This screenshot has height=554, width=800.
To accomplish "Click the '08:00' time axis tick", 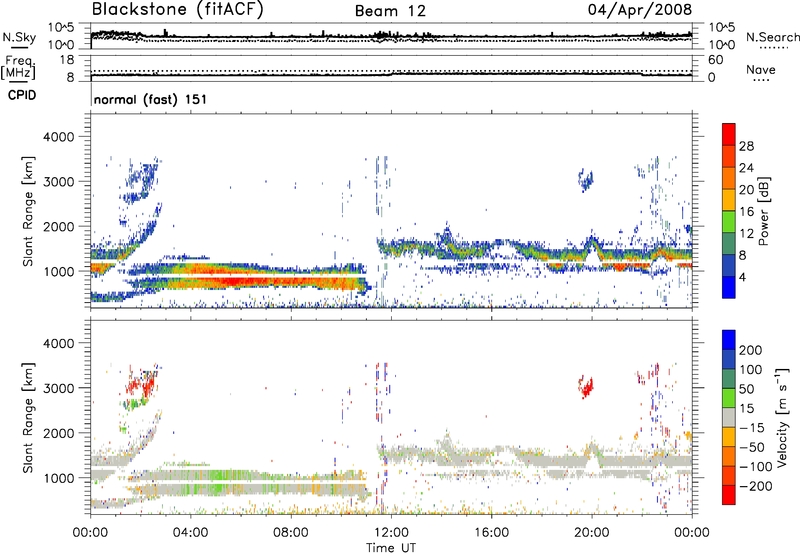I will point(291,533).
